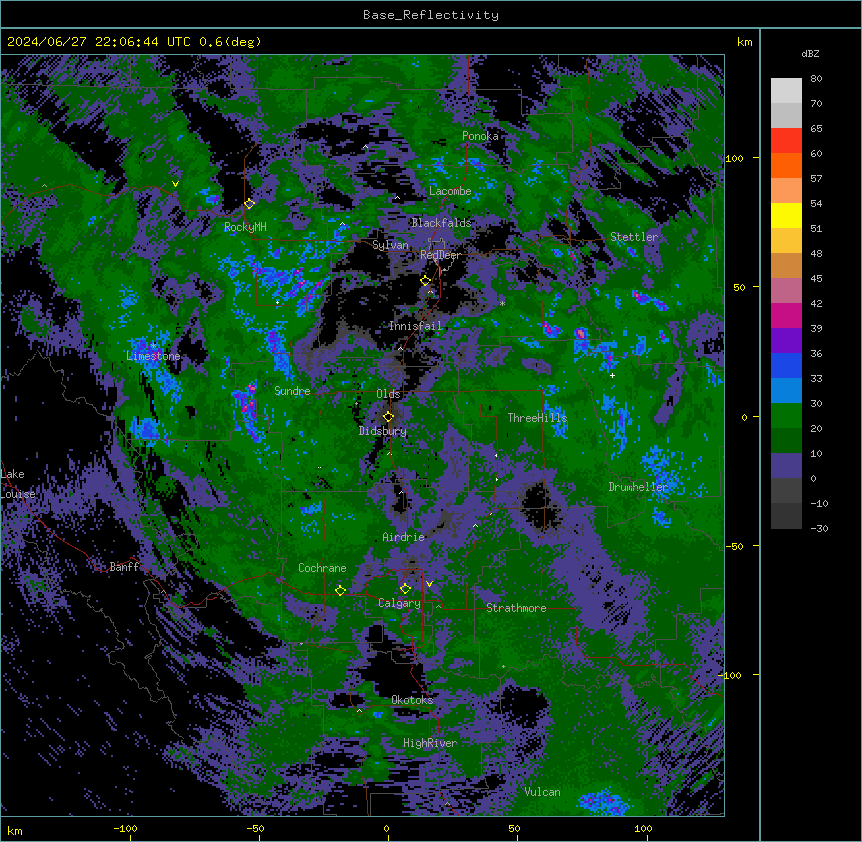Click the yellow 54 dBZ legend swatch
The image size is (862, 842).
pyautogui.click(x=786, y=215)
